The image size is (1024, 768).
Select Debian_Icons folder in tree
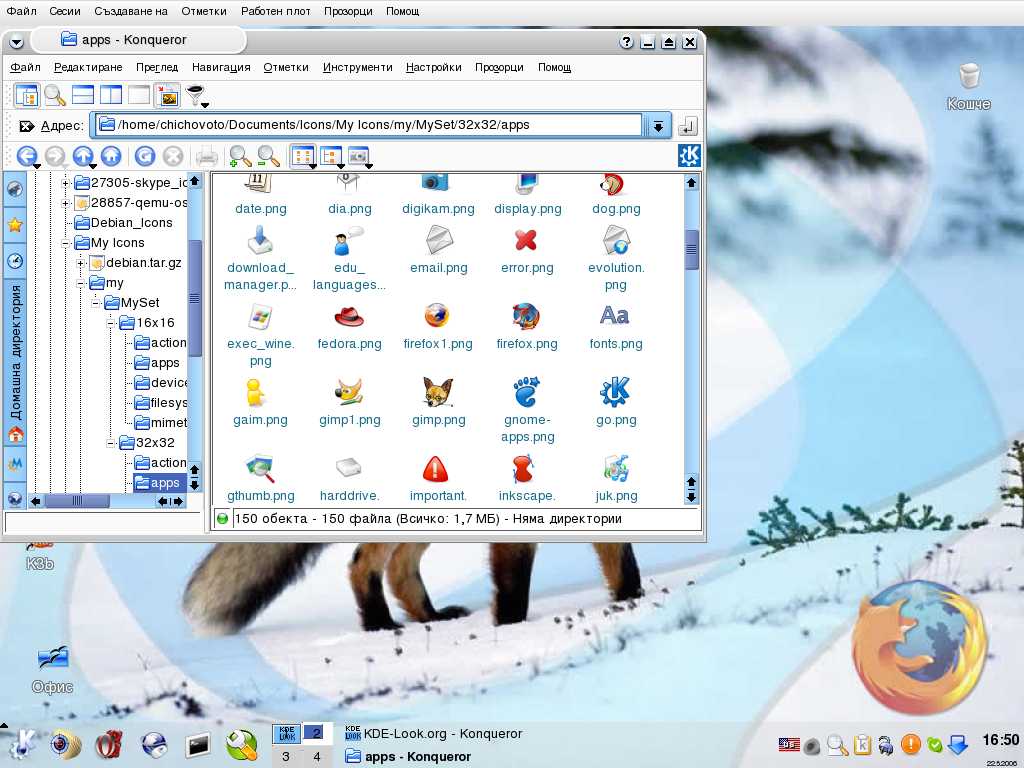123,223
